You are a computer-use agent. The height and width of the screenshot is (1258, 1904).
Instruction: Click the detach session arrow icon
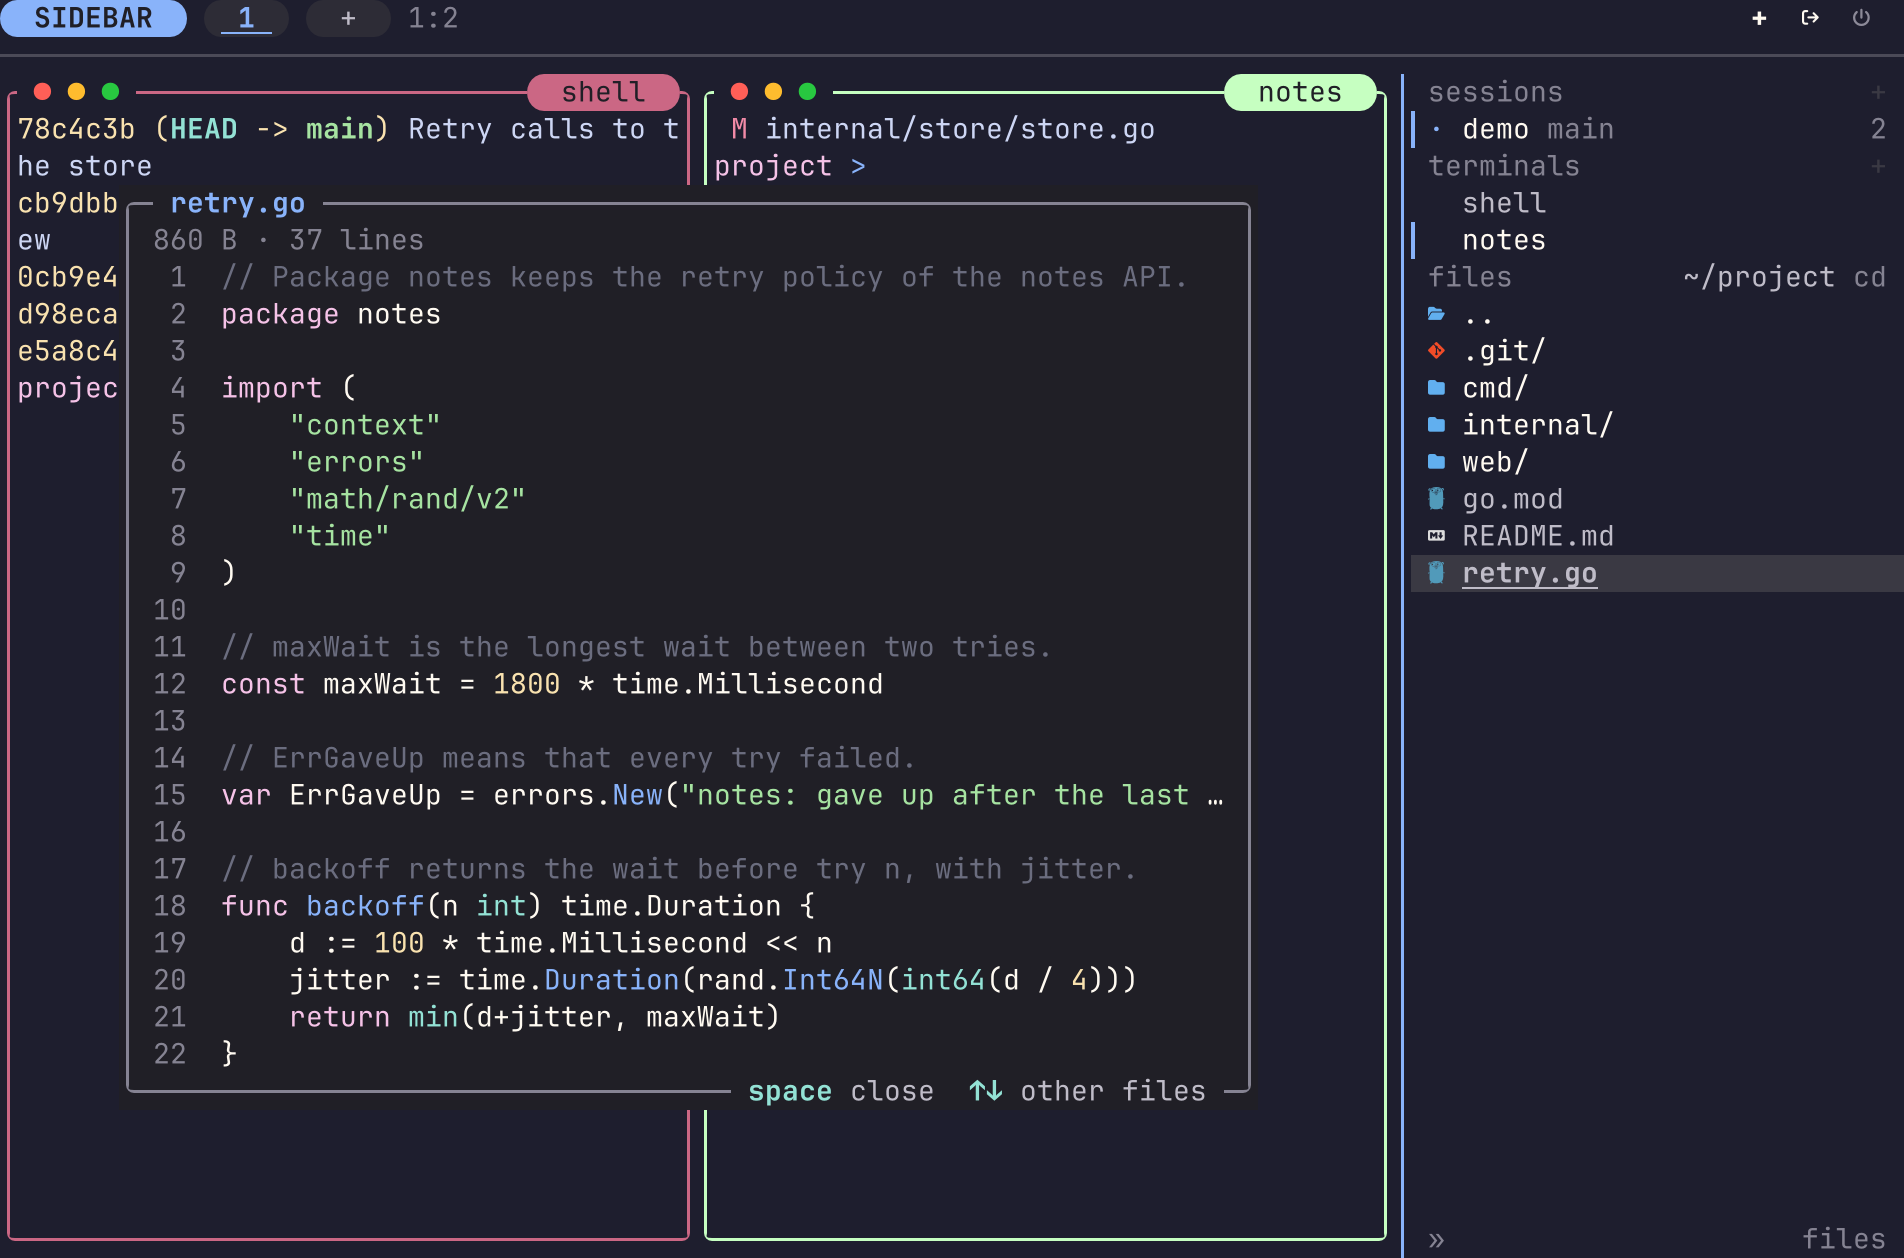1810,18
